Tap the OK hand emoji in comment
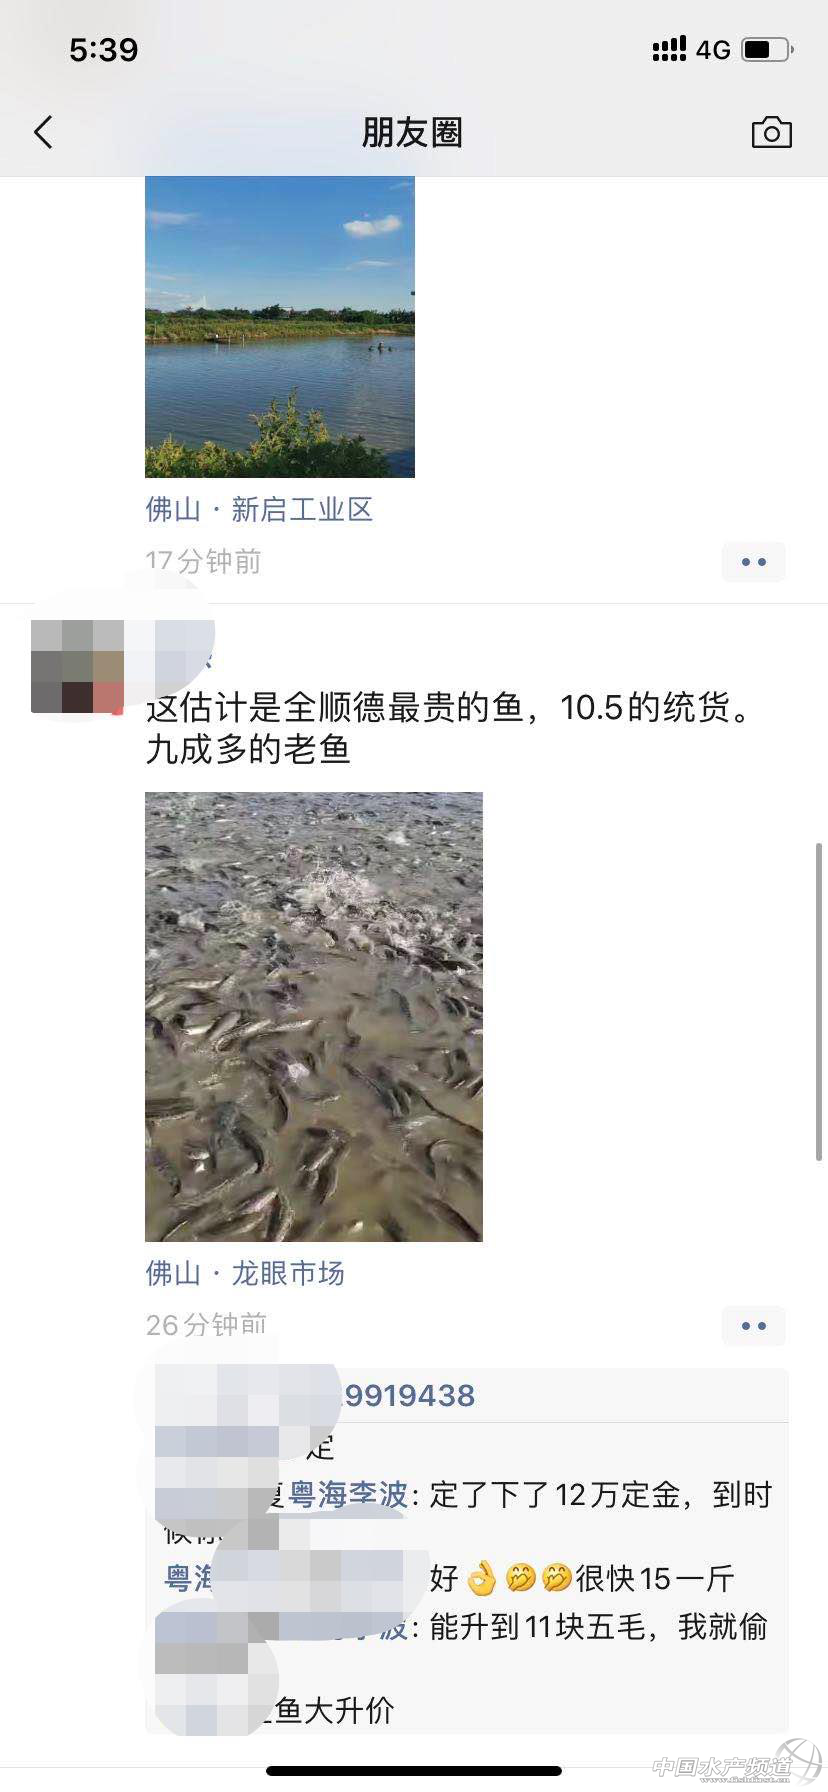828x1792 pixels. pos(482,1578)
